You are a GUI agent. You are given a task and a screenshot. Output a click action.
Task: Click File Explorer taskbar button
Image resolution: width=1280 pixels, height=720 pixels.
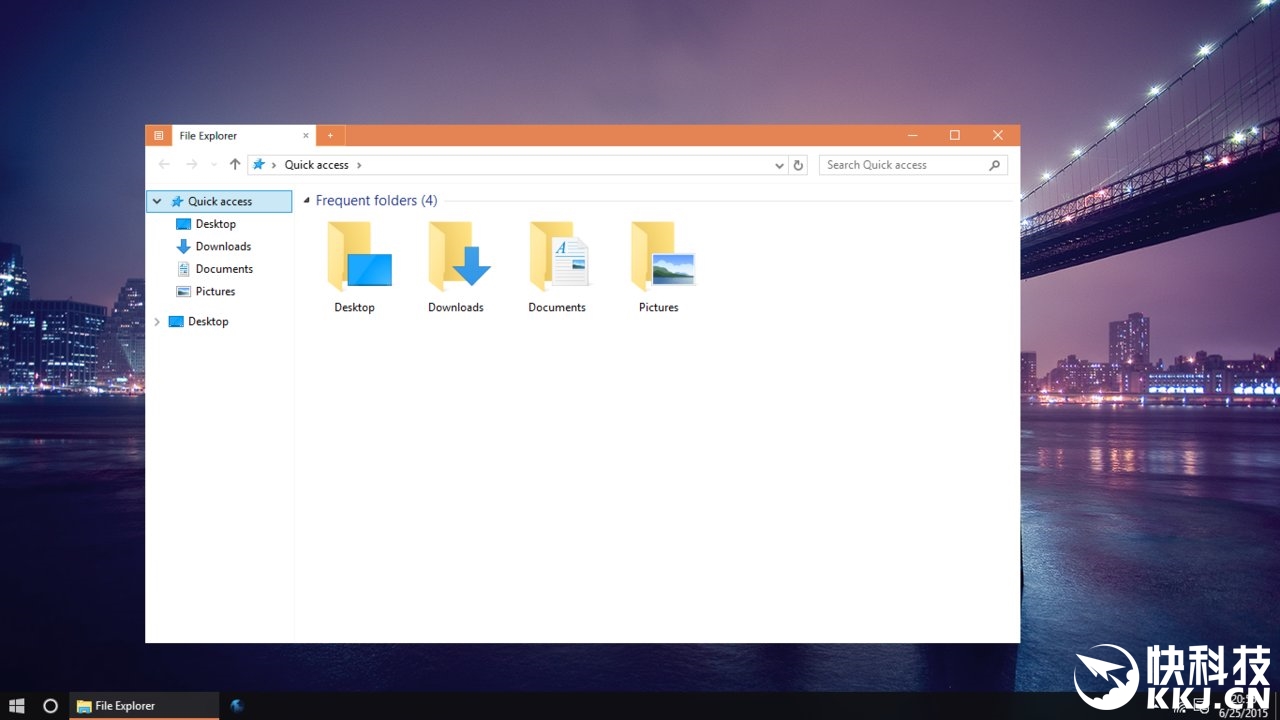coord(143,706)
